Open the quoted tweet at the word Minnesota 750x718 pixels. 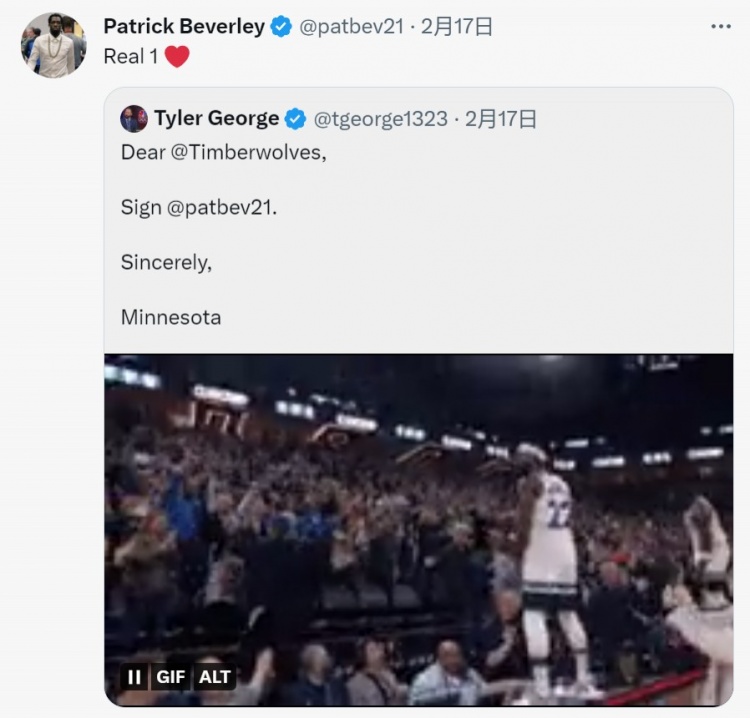coord(171,318)
